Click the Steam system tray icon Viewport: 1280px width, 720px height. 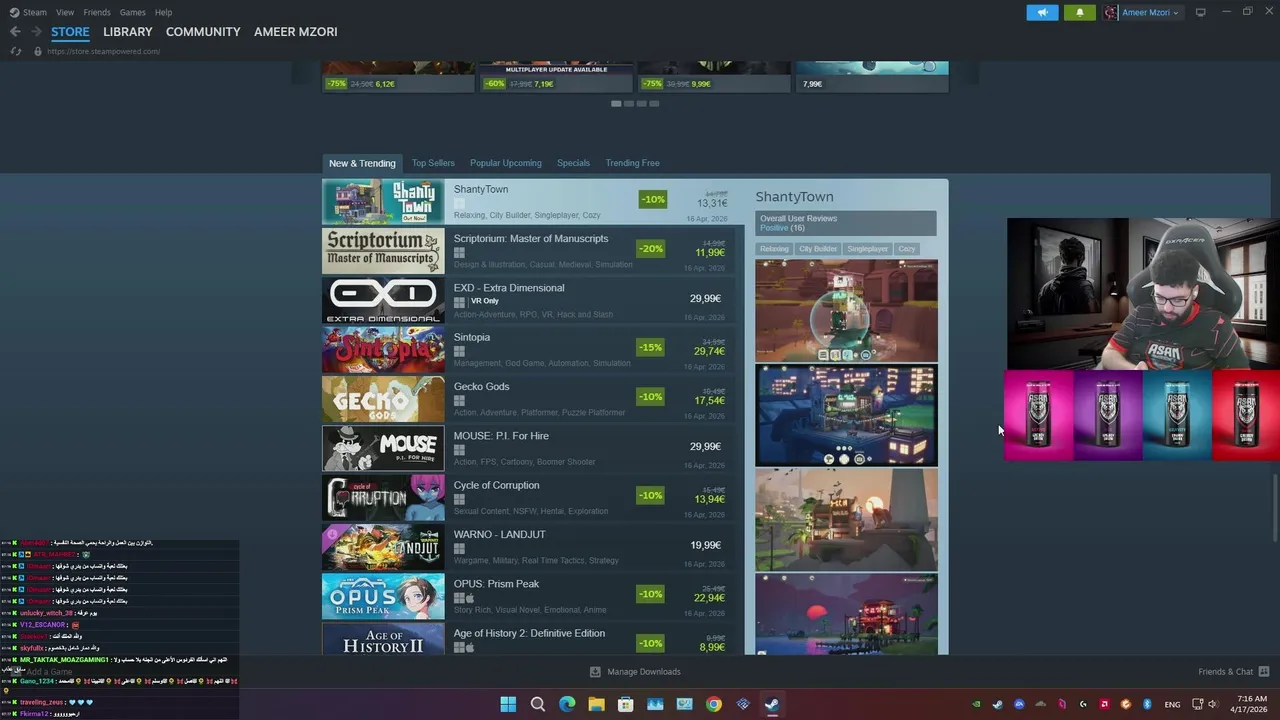(997, 704)
